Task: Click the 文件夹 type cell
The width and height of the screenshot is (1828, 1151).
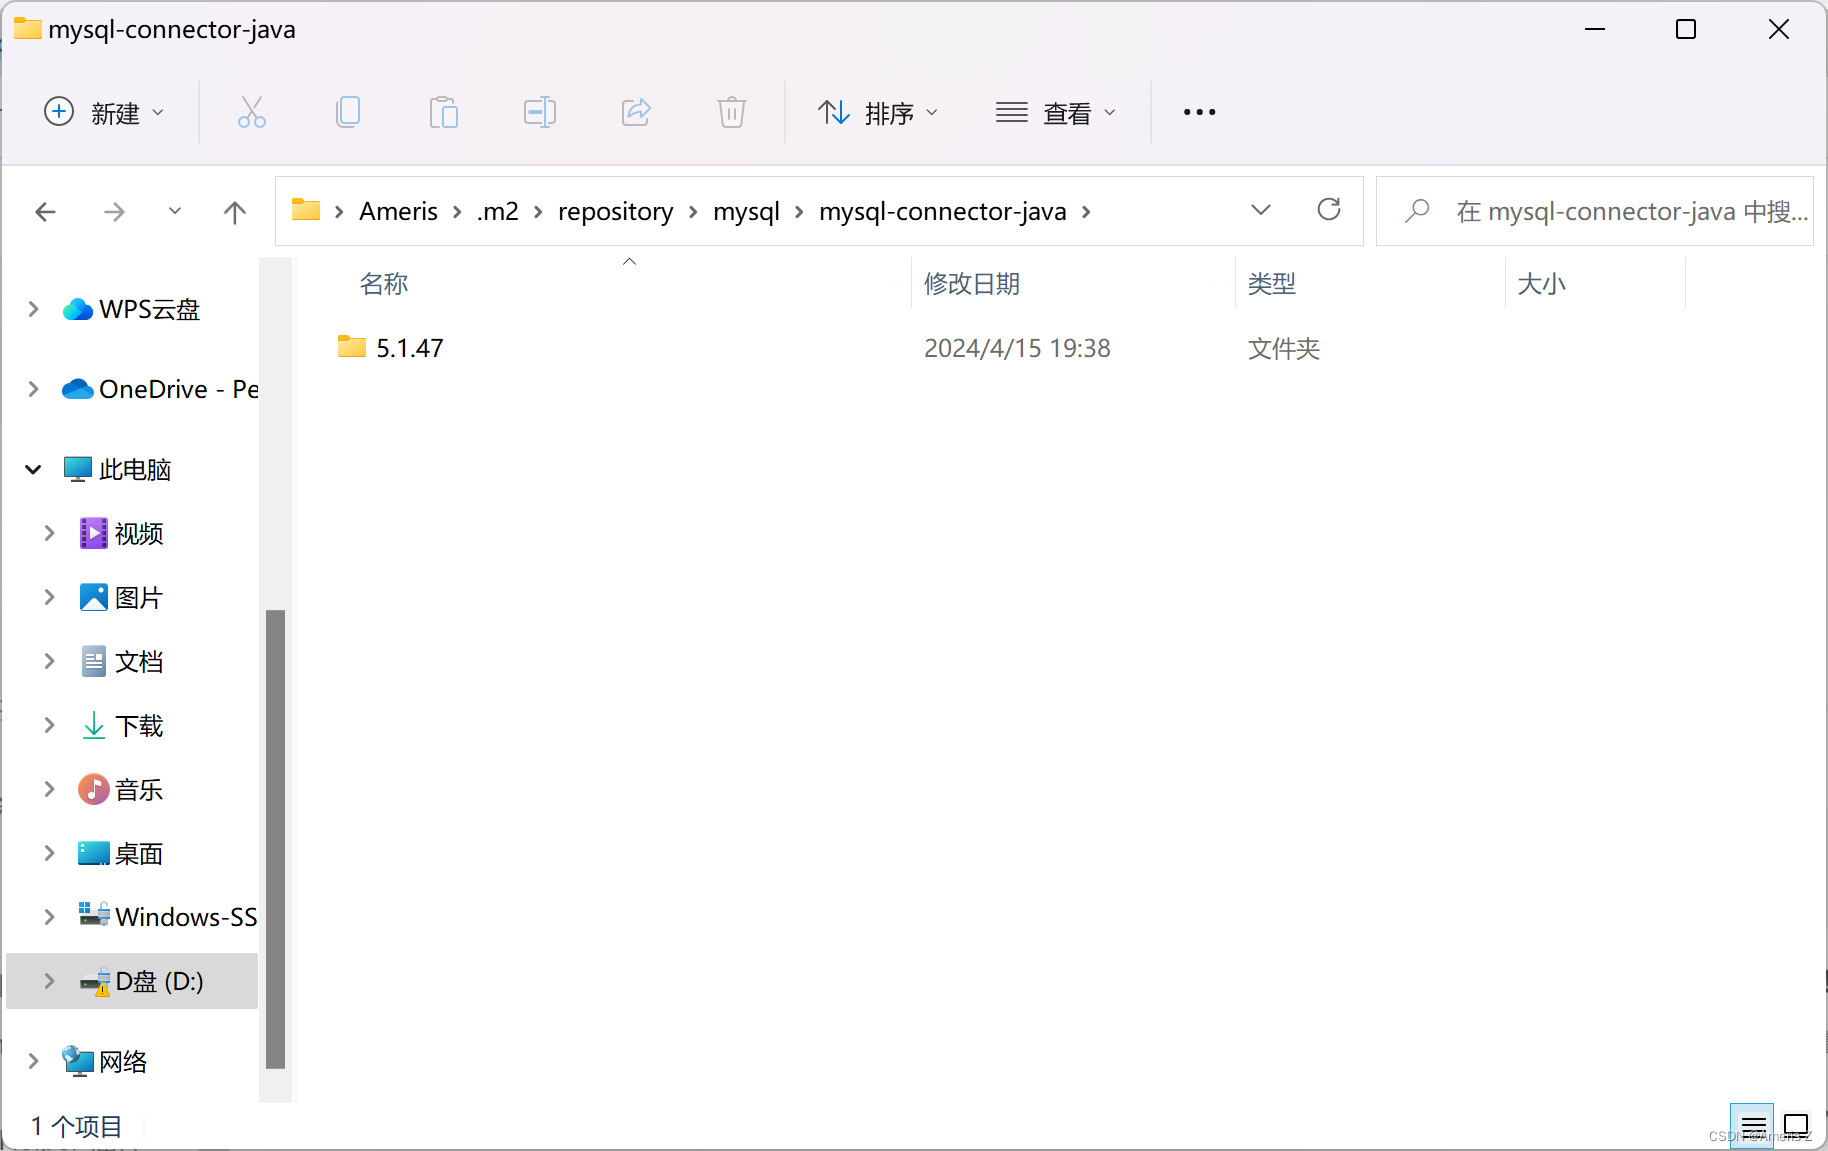Action: pos(1284,348)
